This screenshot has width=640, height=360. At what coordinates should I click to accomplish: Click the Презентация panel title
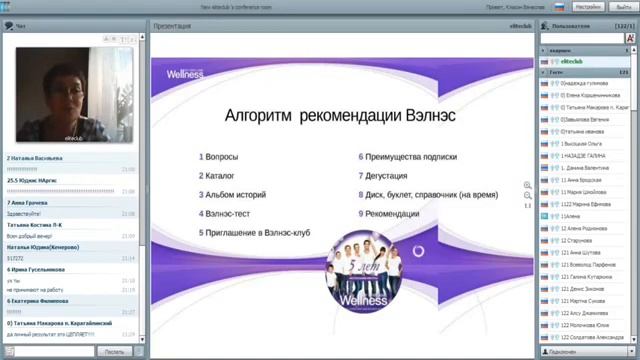click(x=172, y=26)
